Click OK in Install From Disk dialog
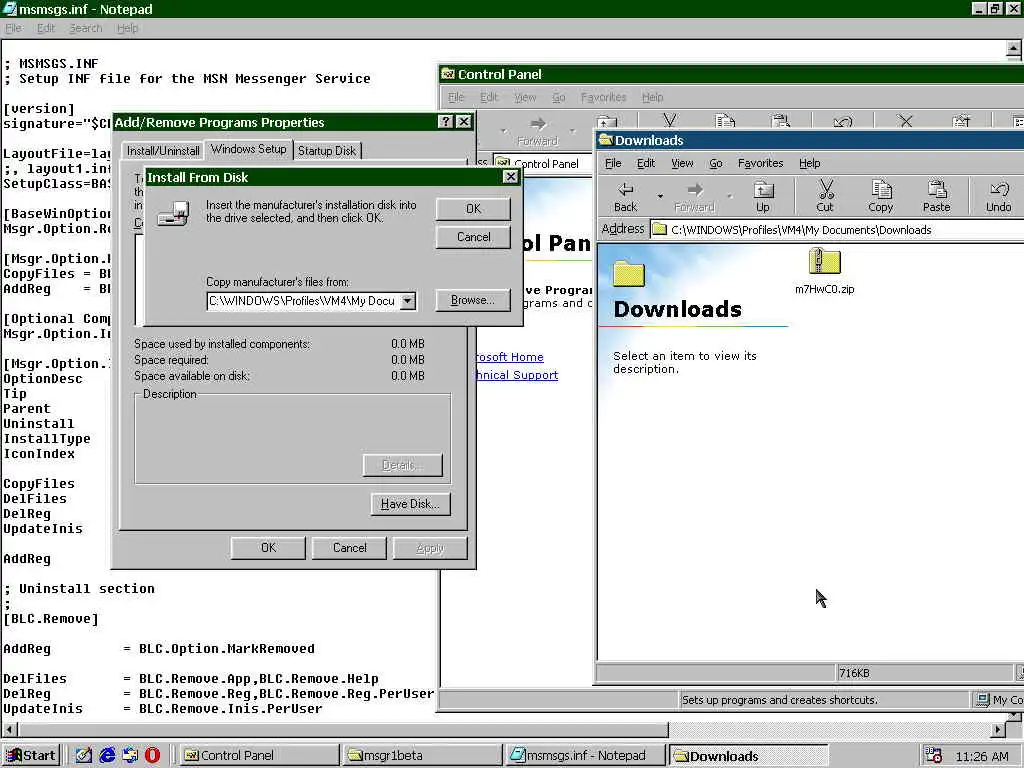 [473, 209]
